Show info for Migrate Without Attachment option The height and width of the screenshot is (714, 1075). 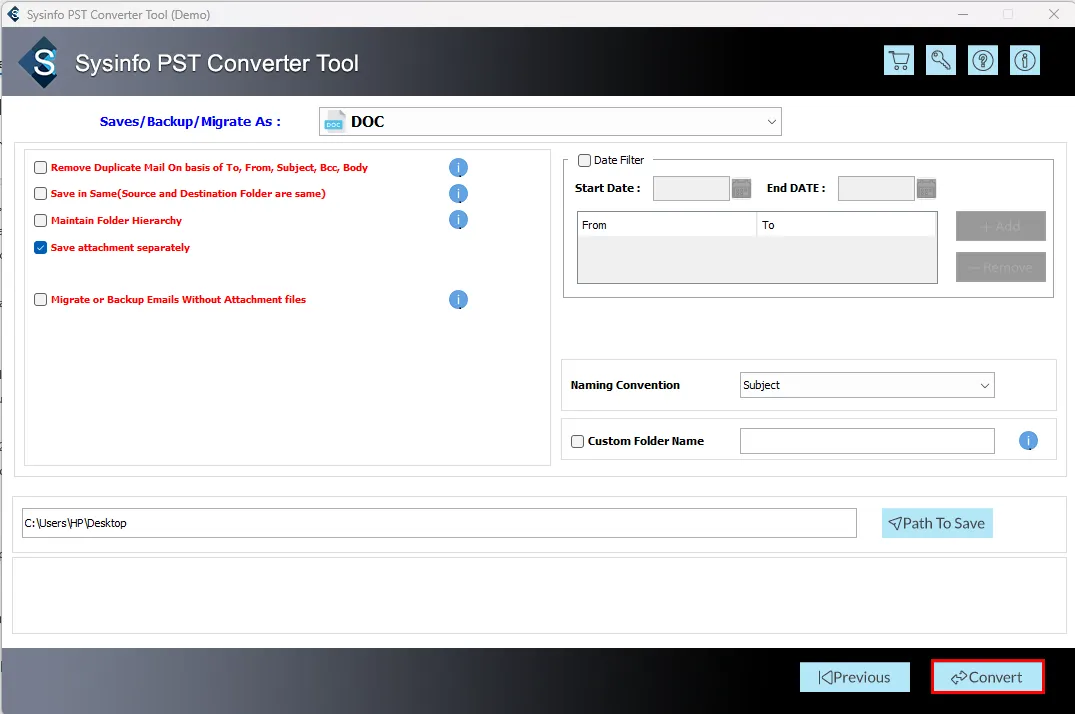tap(458, 300)
